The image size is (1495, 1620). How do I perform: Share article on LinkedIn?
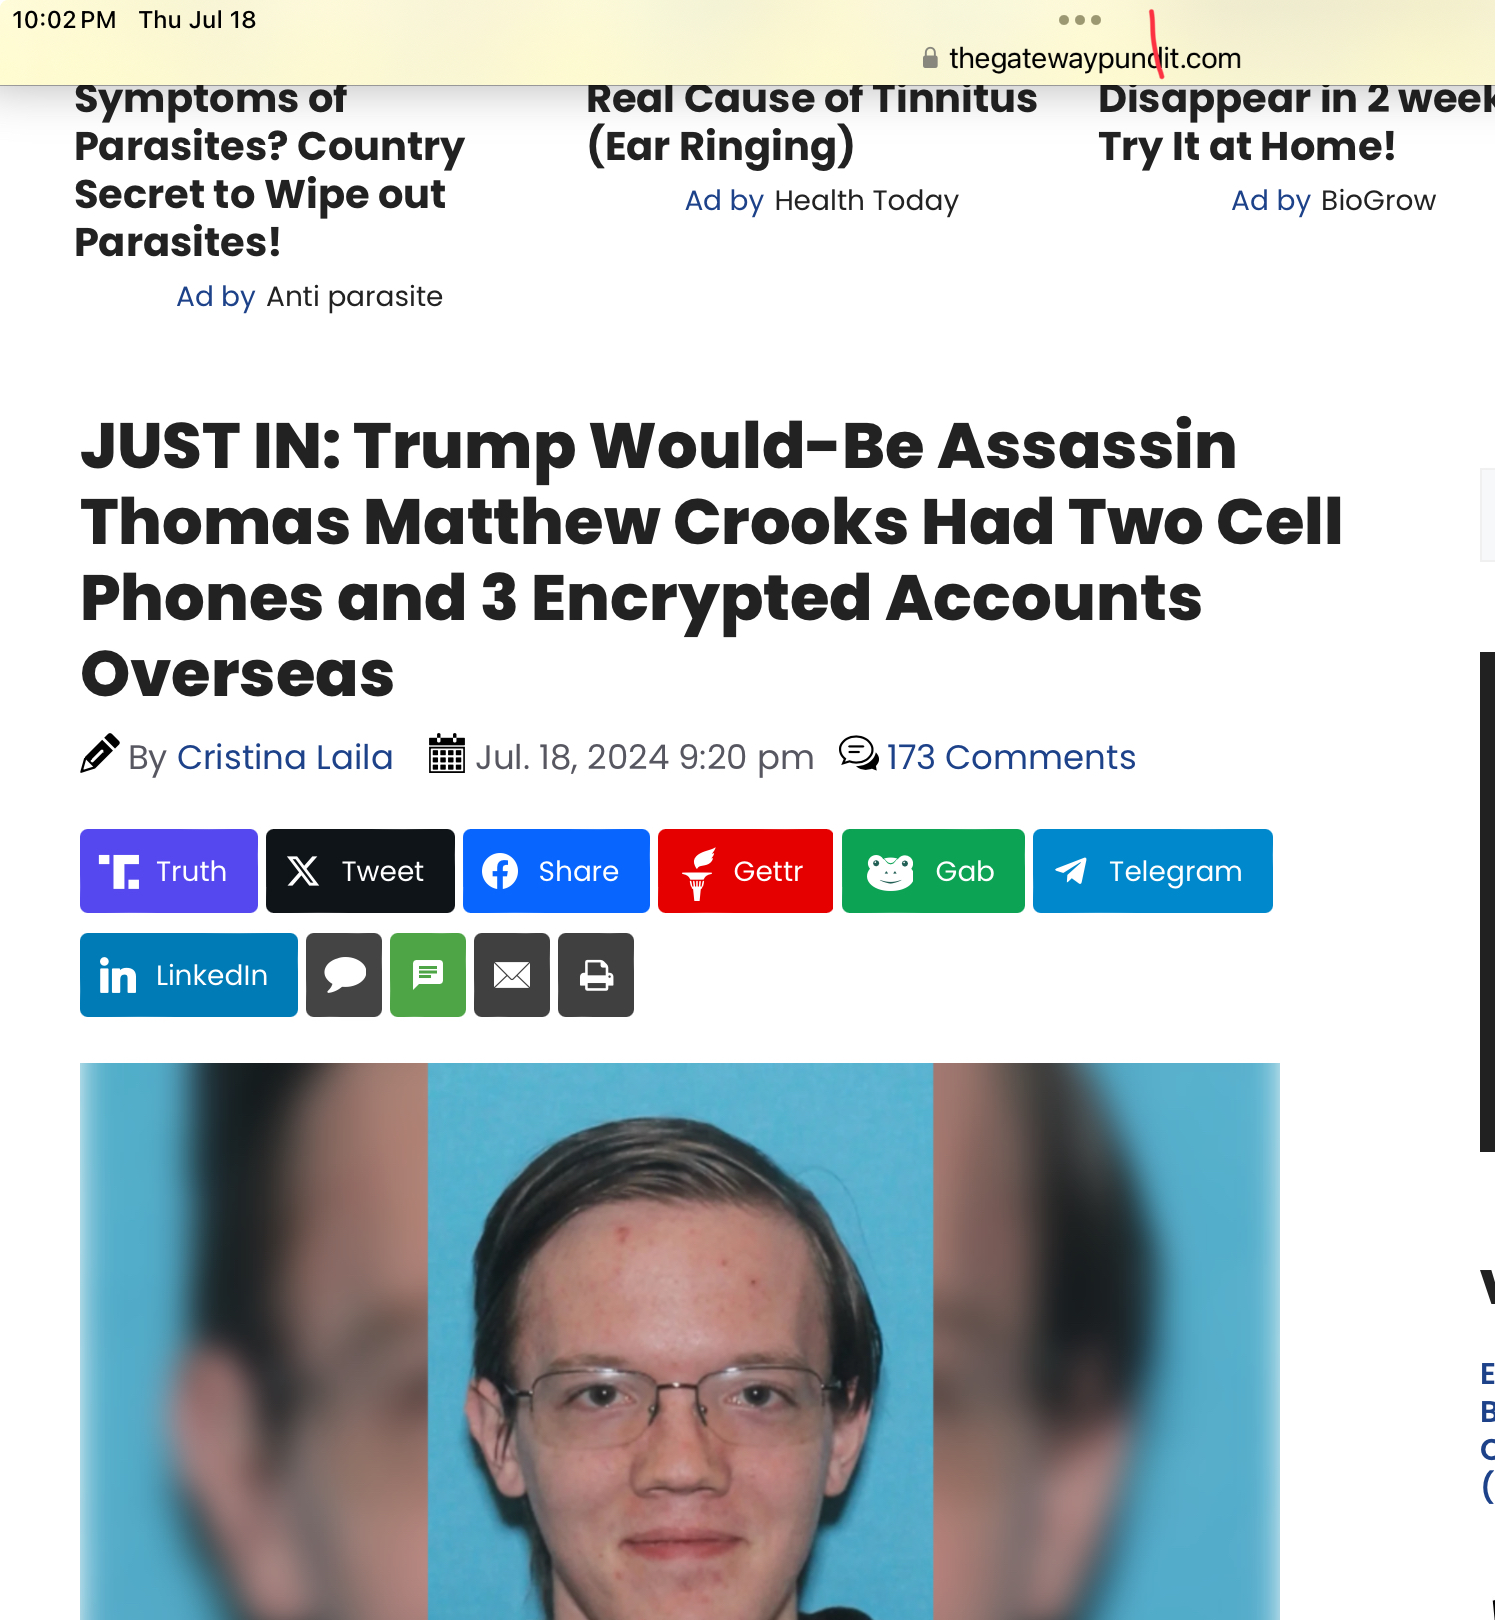coord(189,975)
